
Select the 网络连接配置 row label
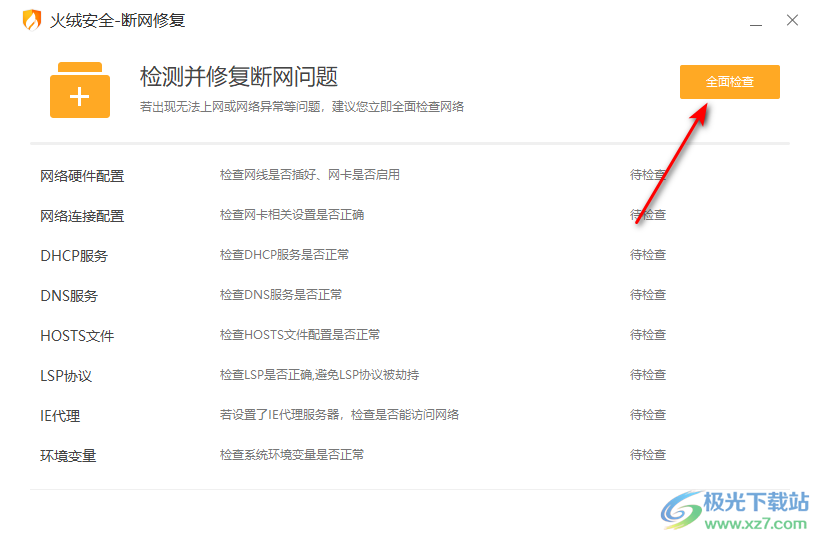[x=82, y=215]
